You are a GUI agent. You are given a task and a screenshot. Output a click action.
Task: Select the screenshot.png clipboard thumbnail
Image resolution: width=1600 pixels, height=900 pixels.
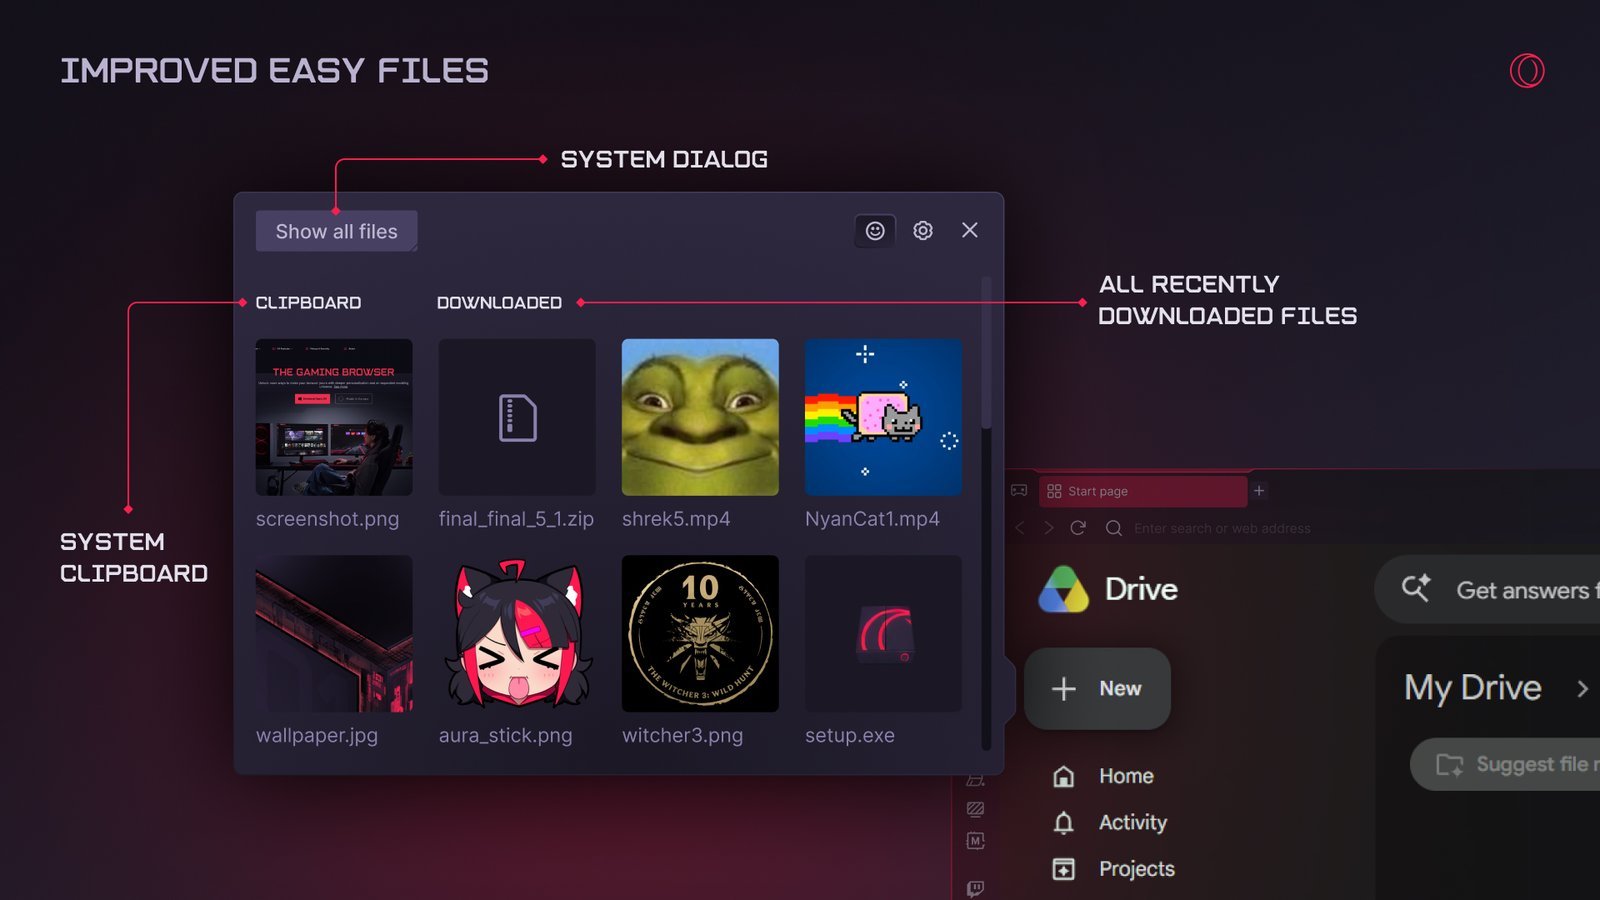click(x=334, y=417)
